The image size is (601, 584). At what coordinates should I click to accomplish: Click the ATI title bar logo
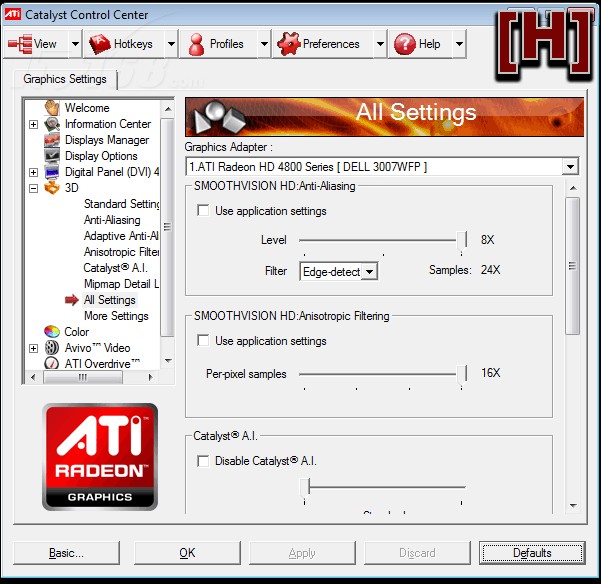point(12,14)
